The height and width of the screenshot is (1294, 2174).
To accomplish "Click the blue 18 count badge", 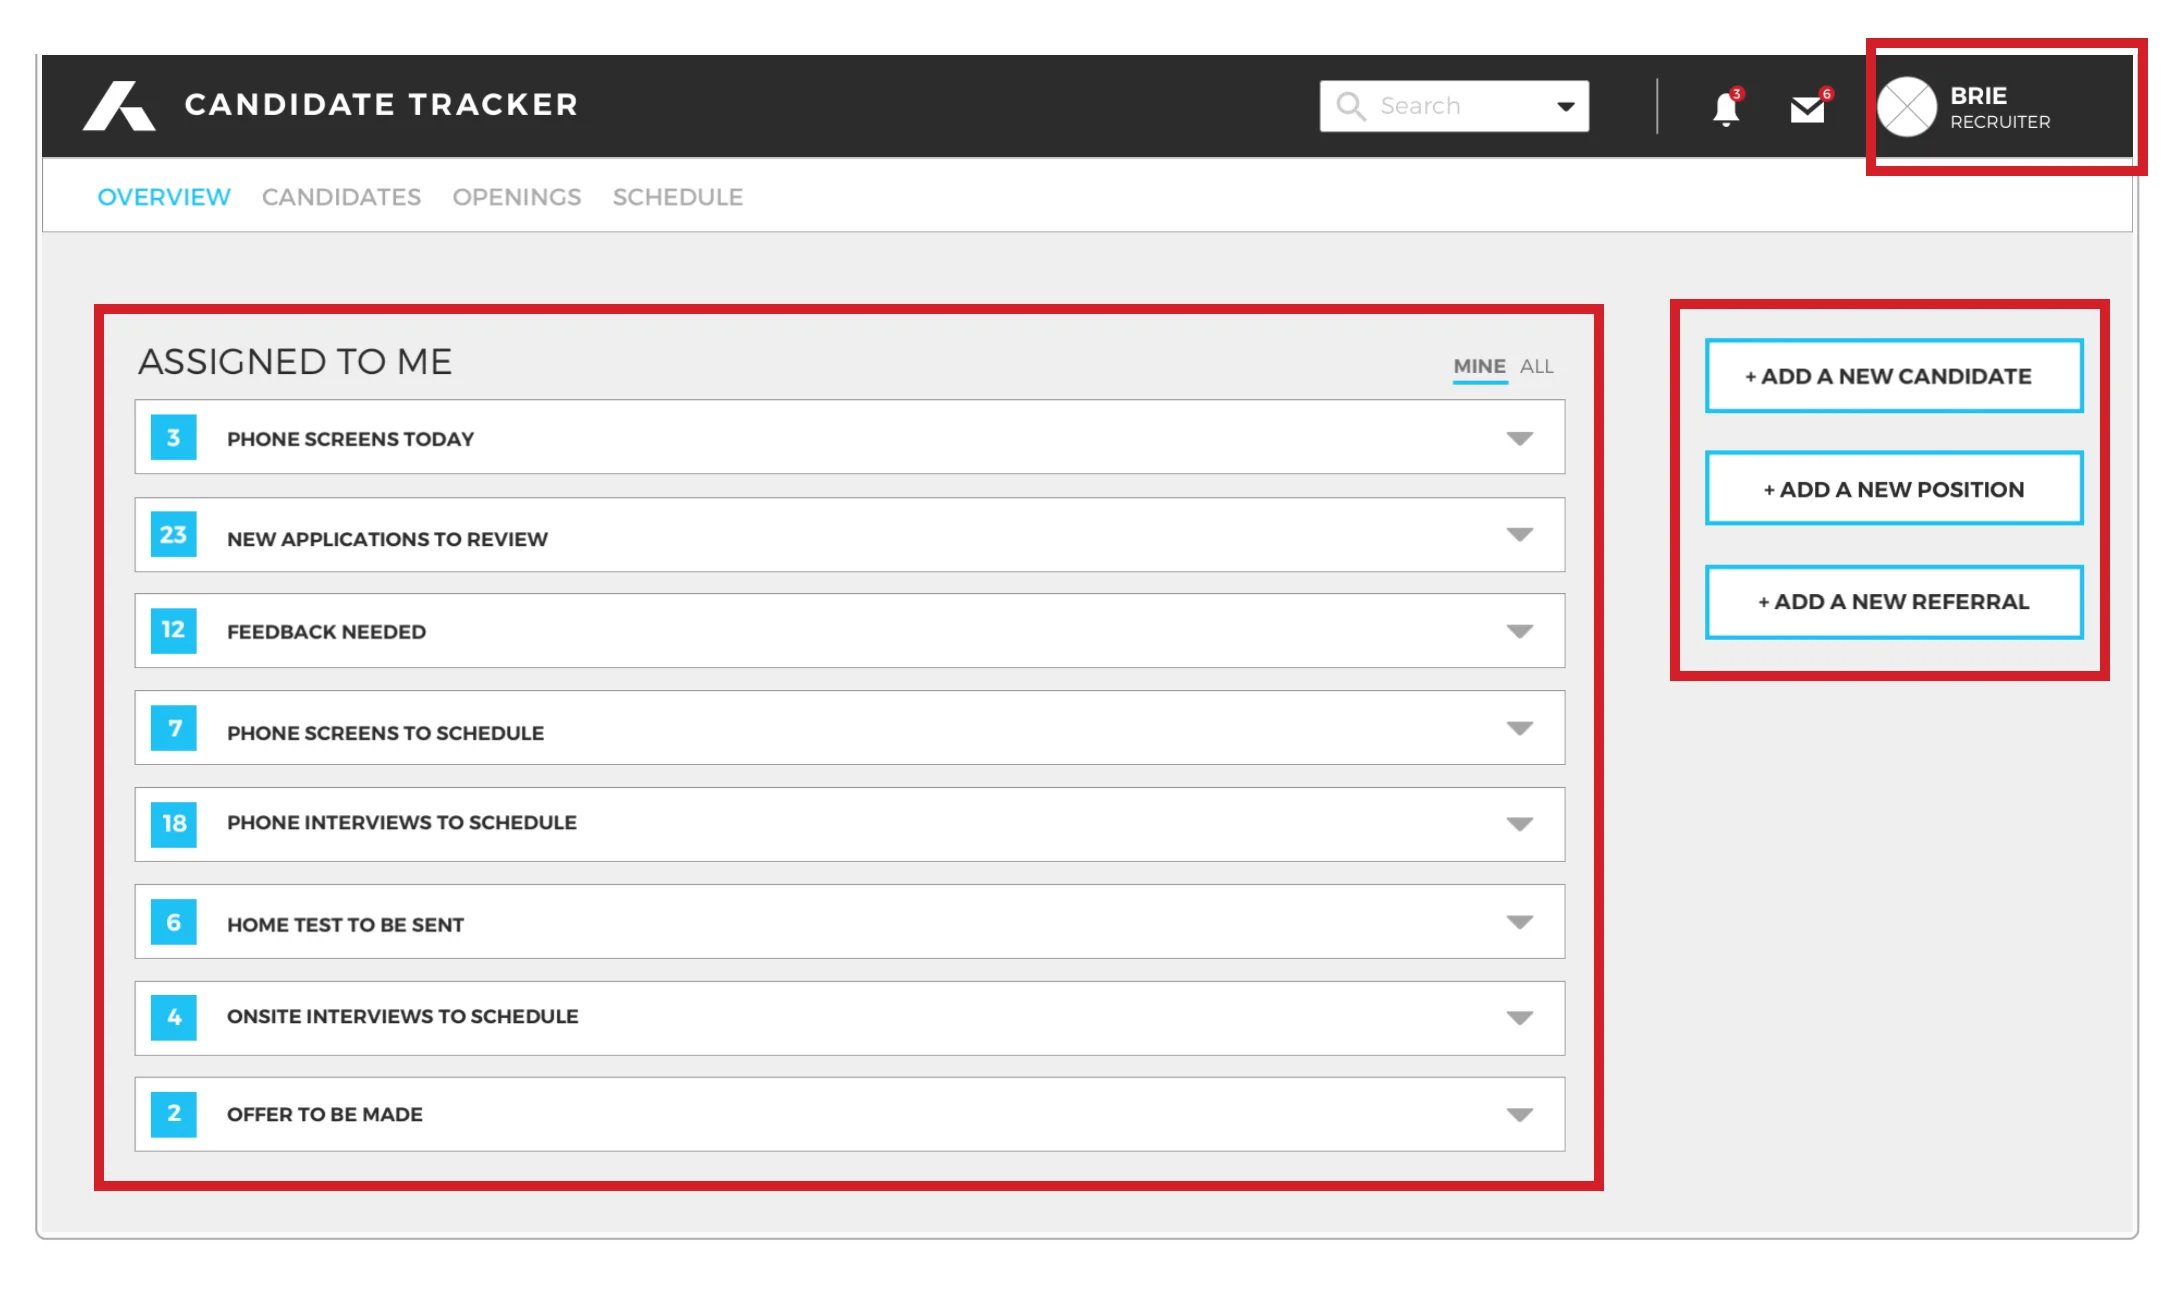I will click(x=173, y=823).
